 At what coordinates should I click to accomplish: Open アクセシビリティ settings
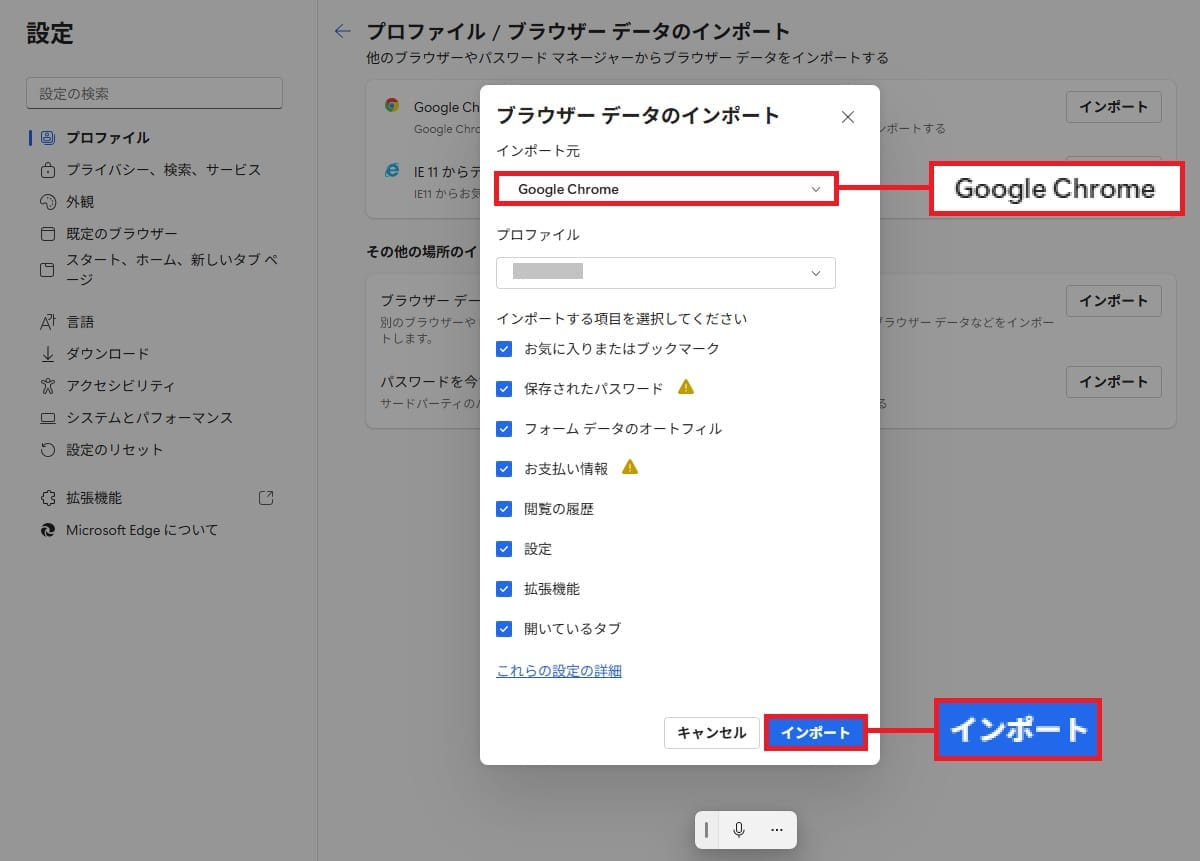pos(121,386)
